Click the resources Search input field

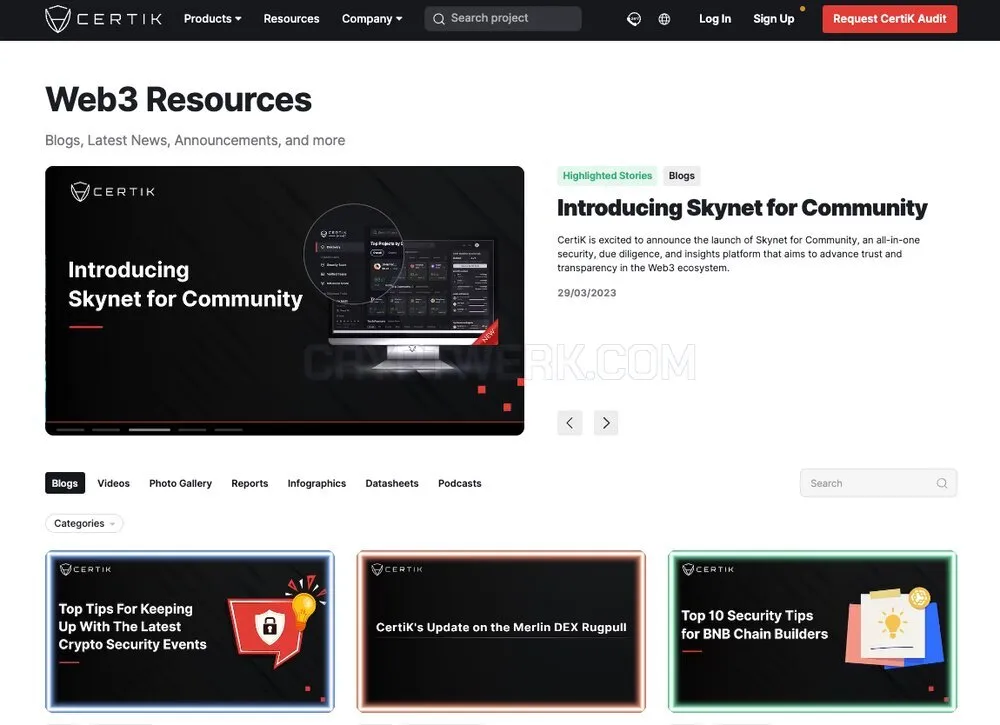coord(878,483)
